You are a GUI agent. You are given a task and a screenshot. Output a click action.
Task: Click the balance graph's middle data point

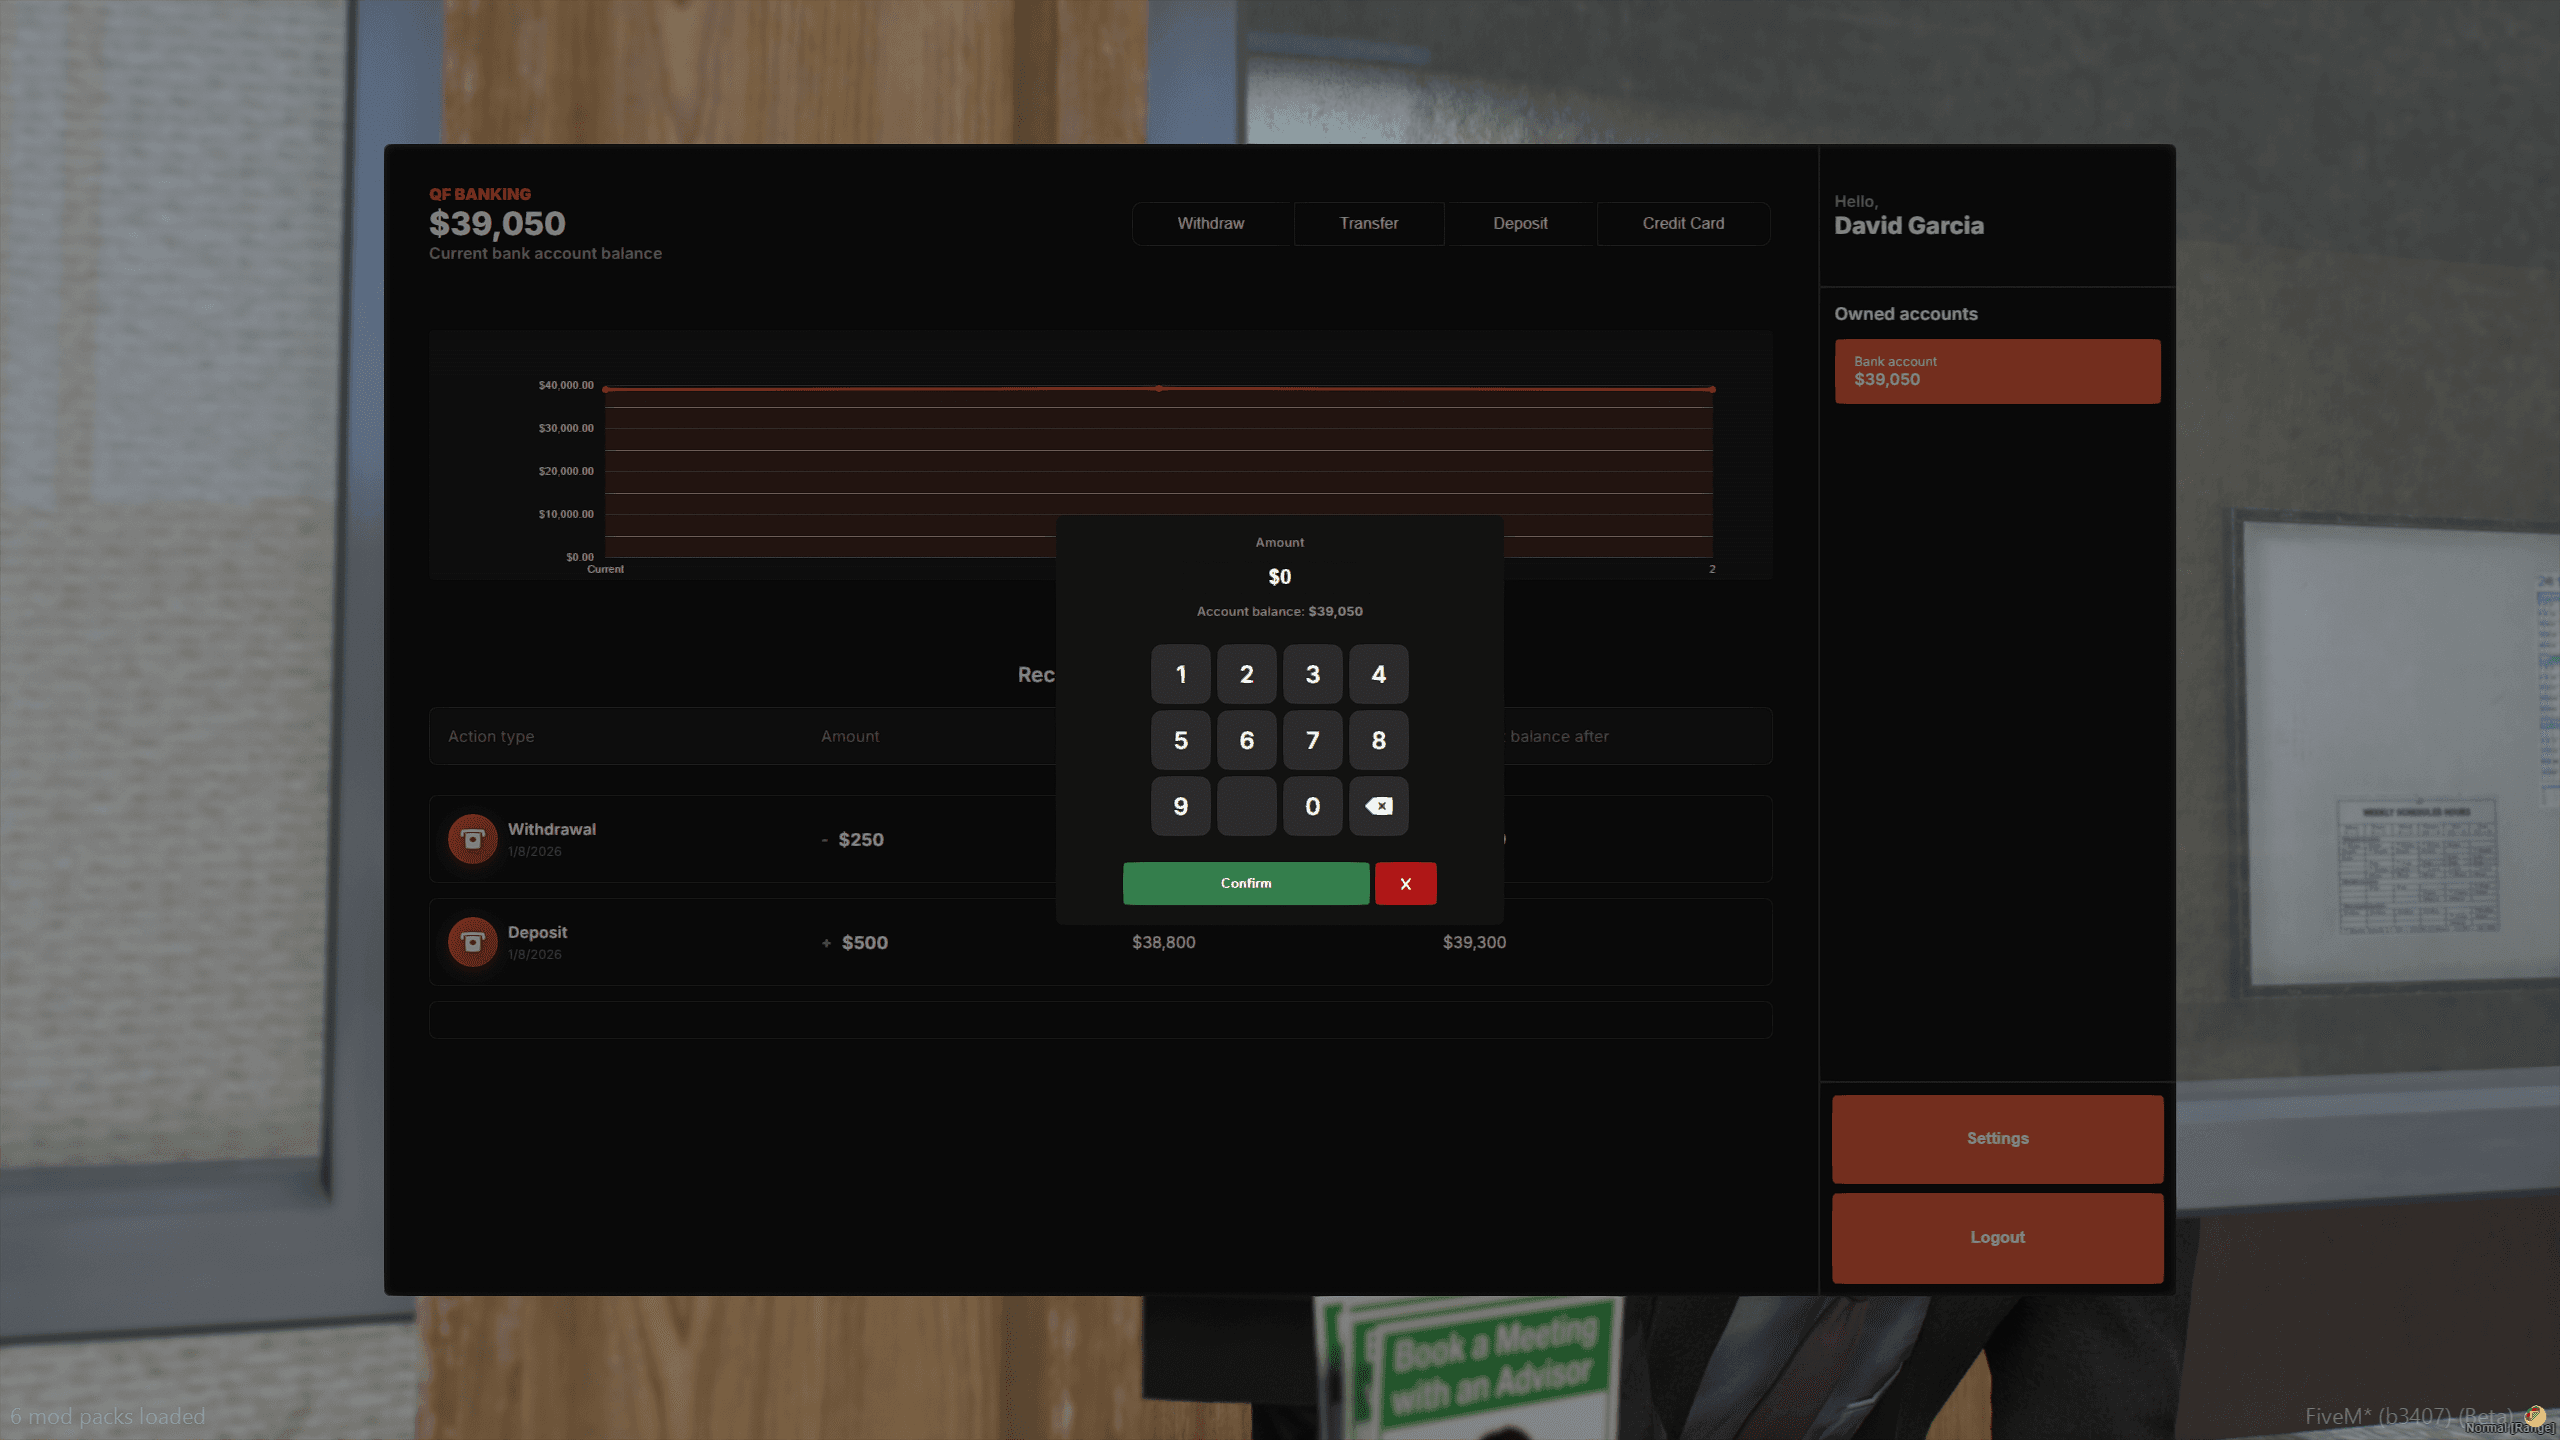[1159, 388]
